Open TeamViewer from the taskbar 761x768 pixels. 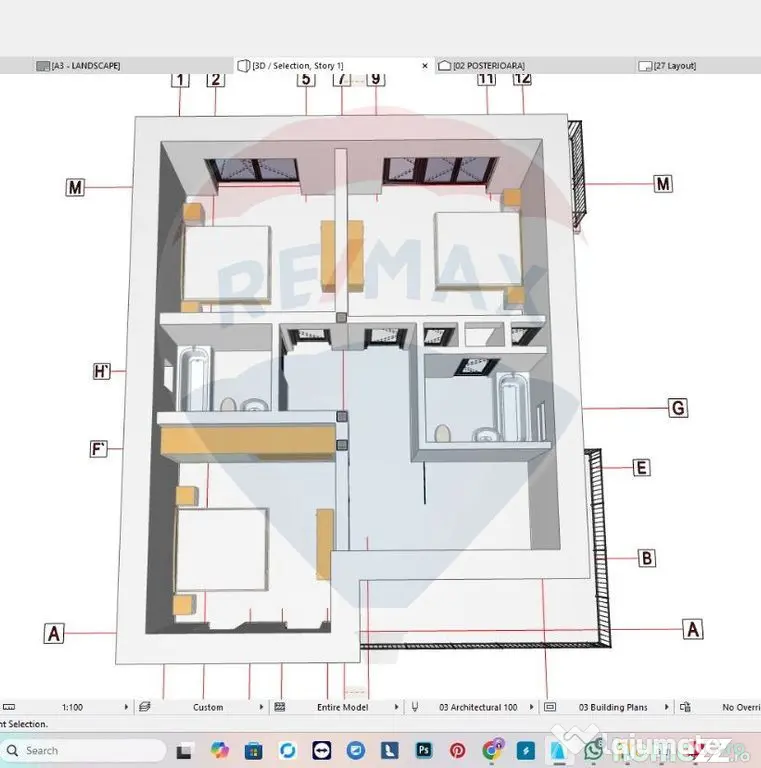tap(322, 750)
